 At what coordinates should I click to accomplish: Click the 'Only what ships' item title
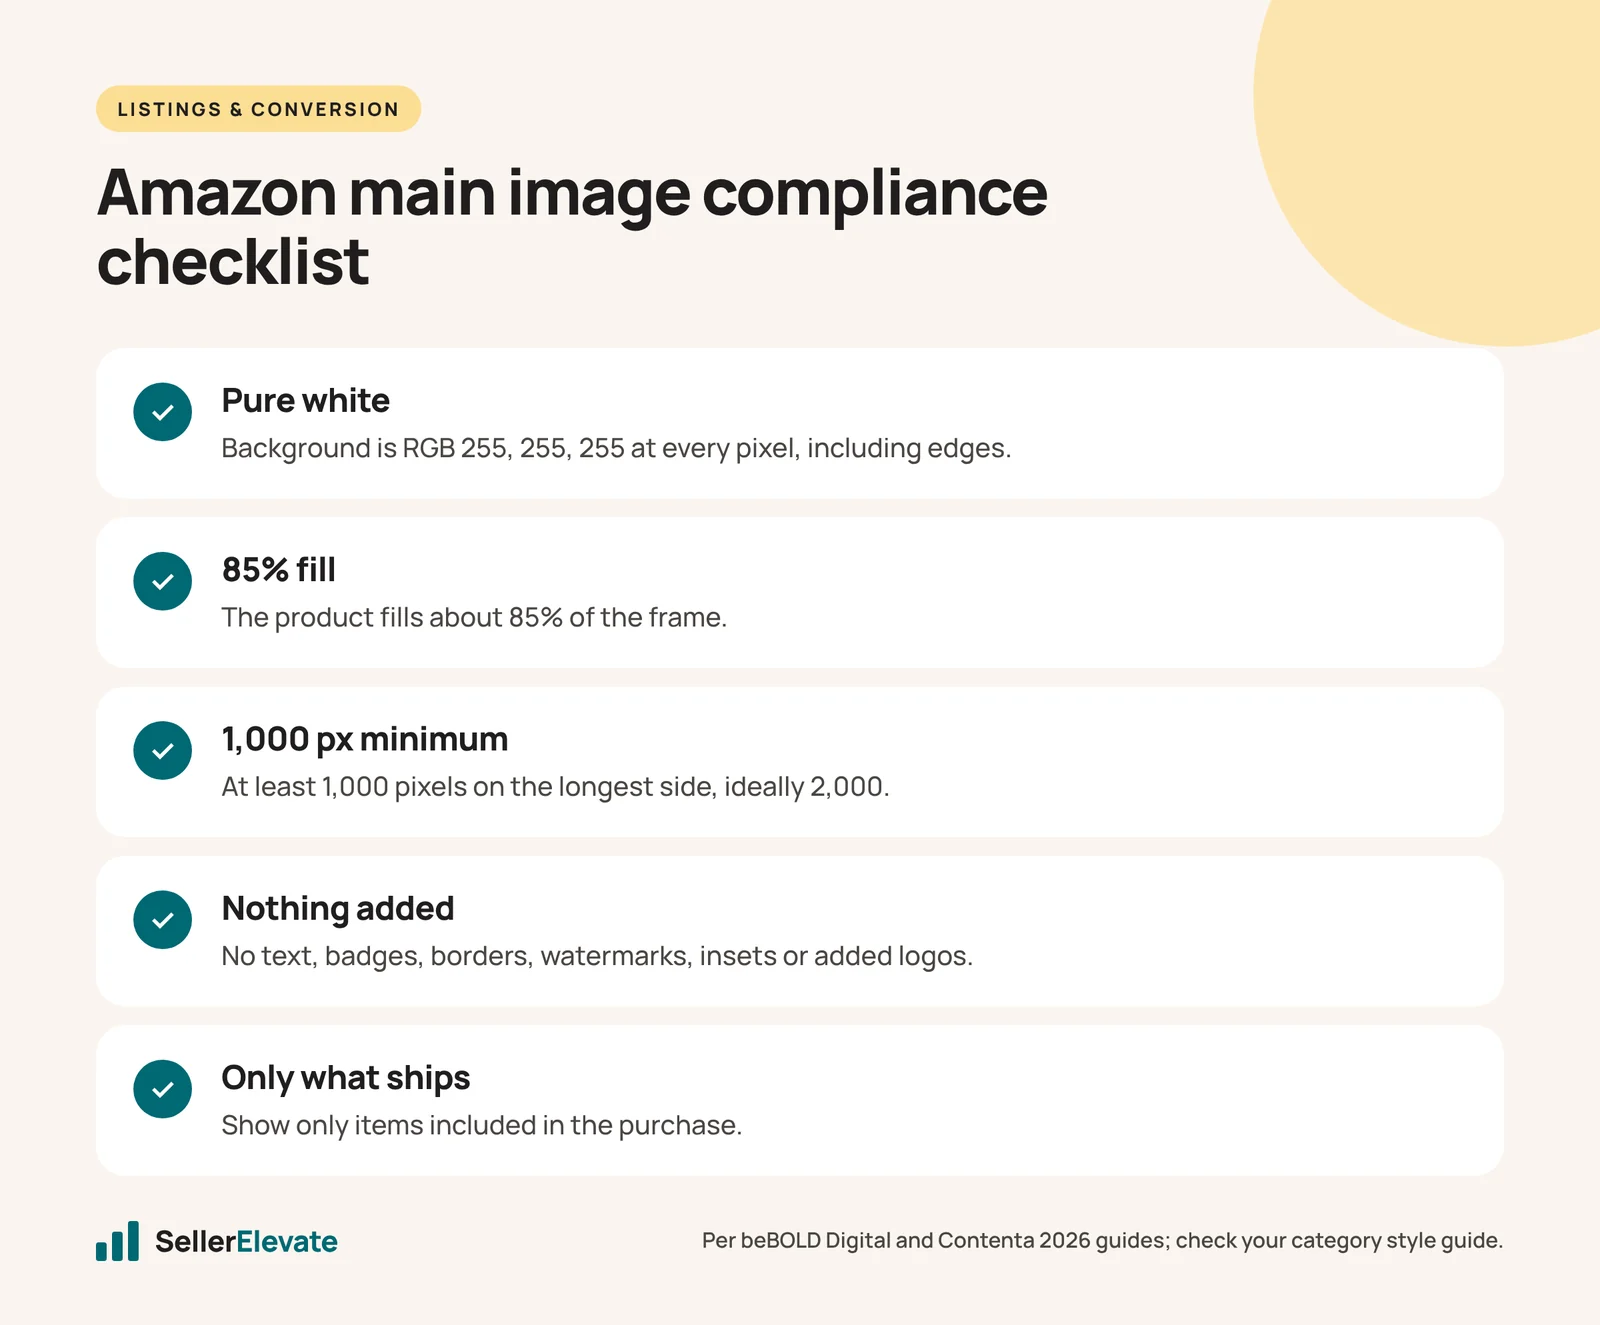click(x=345, y=1078)
